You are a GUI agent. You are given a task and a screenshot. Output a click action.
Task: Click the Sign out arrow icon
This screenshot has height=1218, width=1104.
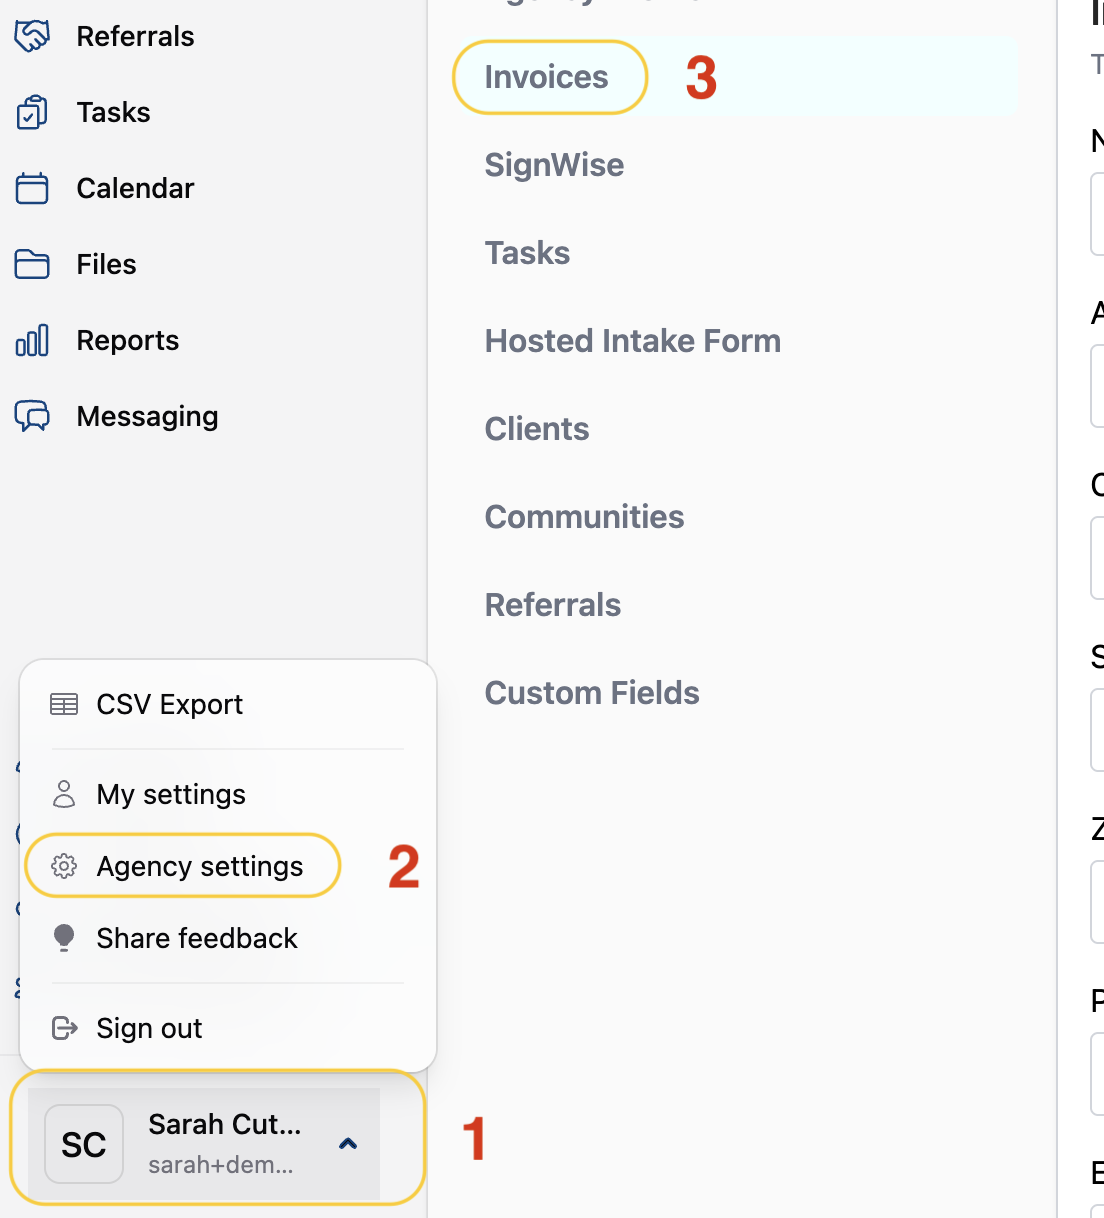tap(64, 1028)
